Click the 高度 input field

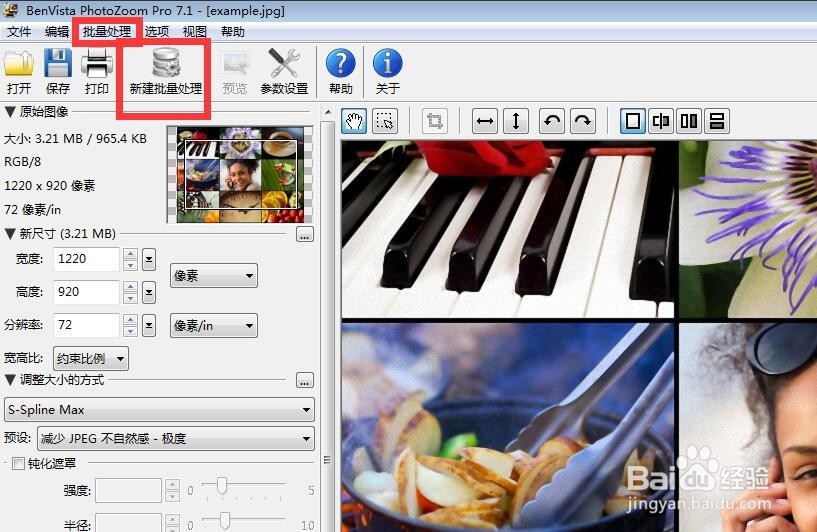point(86,292)
